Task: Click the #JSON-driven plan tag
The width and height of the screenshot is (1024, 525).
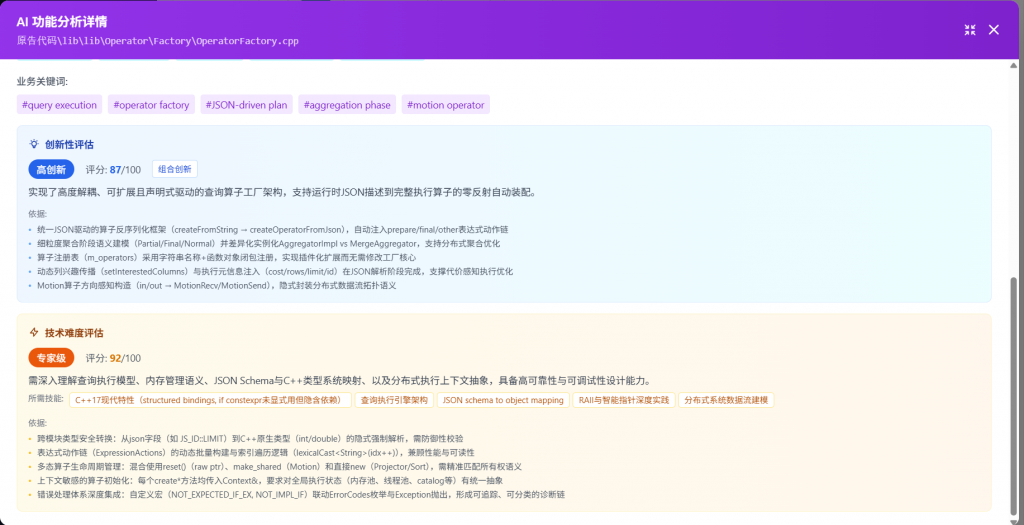Action: (x=246, y=105)
